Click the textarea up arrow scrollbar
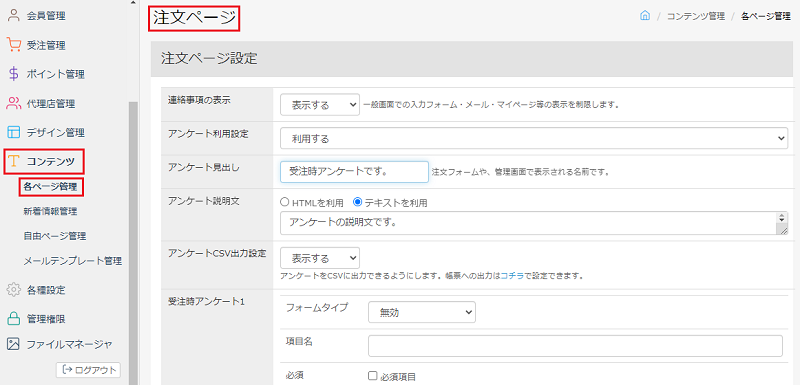Viewport: 800px width, 385px height. coord(782,217)
